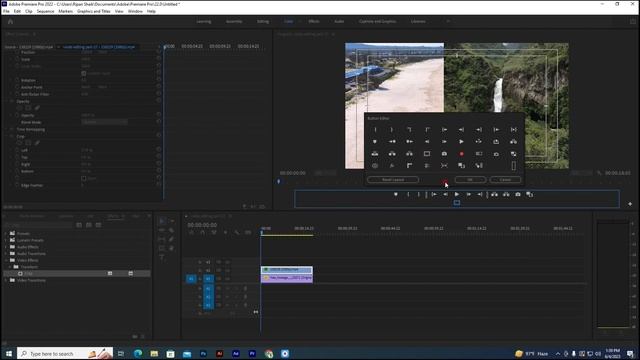The height and width of the screenshot is (360, 640).
Task: Click Safe Margins icon in Button Editor
Action: click(427, 154)
